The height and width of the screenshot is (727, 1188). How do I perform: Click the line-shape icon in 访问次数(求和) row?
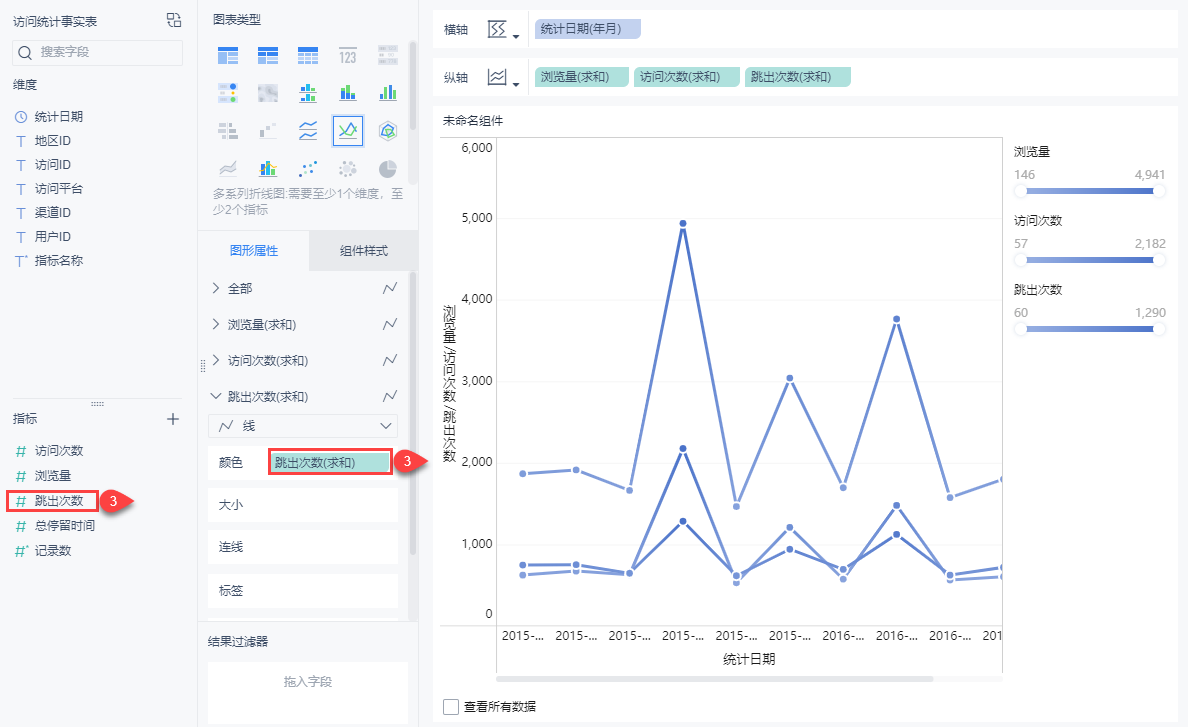coord(389,360)
